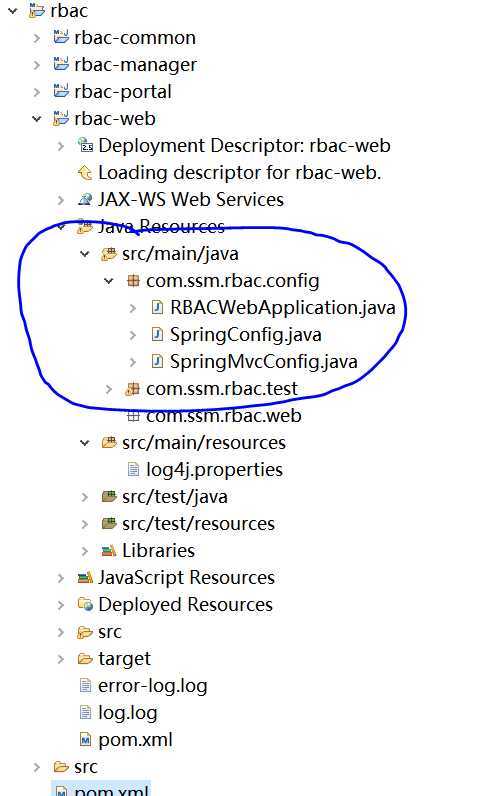Image resolution: width=478 pixels, height=796 pixels.
Task: Select the rbac-manager project label
Action: 135,64
